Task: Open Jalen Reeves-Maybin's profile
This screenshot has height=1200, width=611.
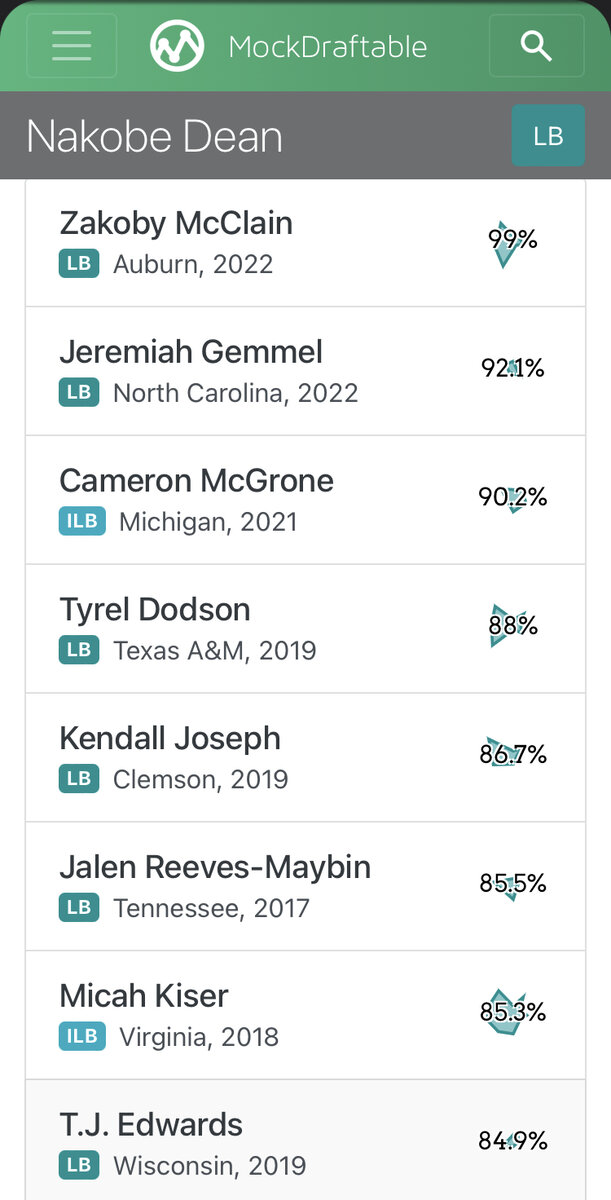Action: pyautogui.click(x=215, y=867)
